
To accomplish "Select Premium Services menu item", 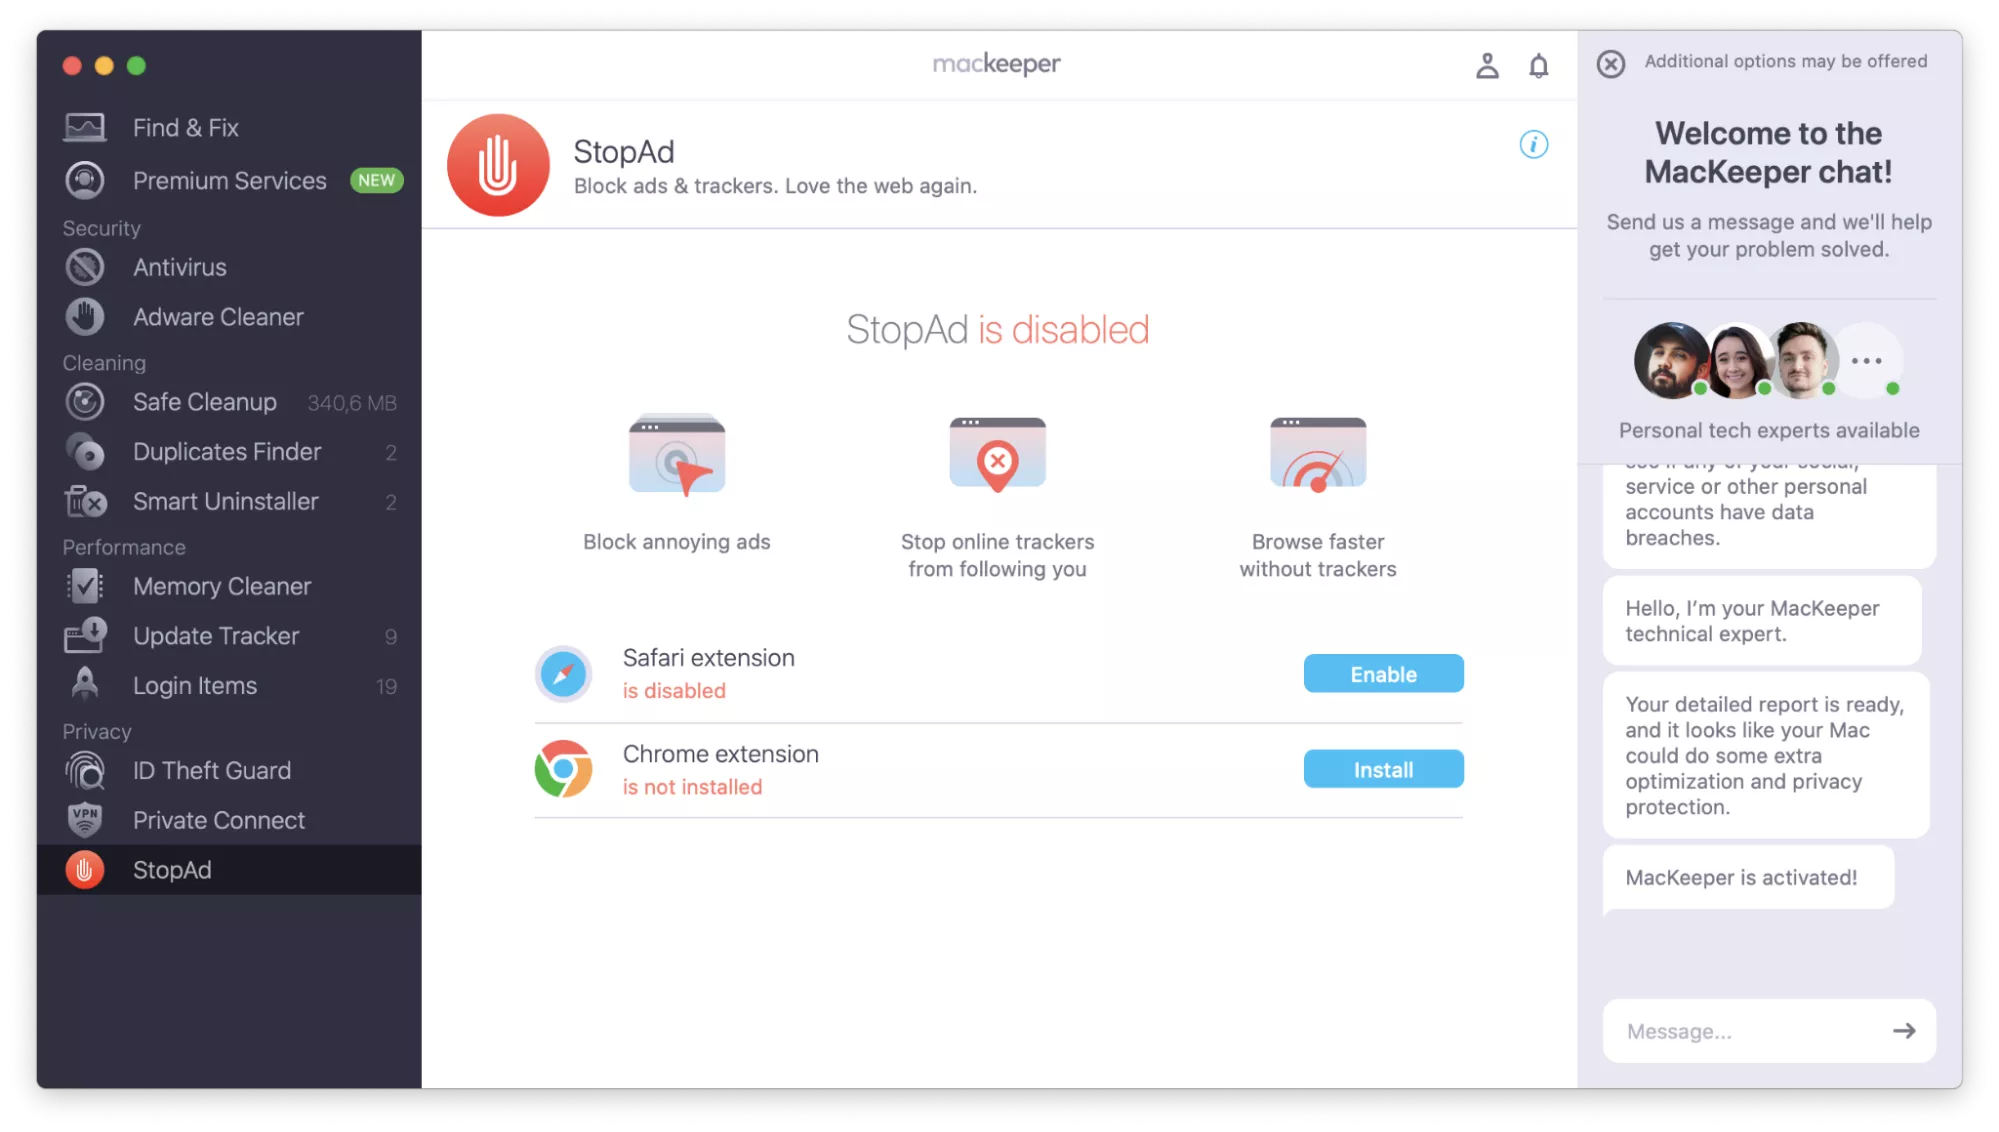I will click(x=229, y=178).
